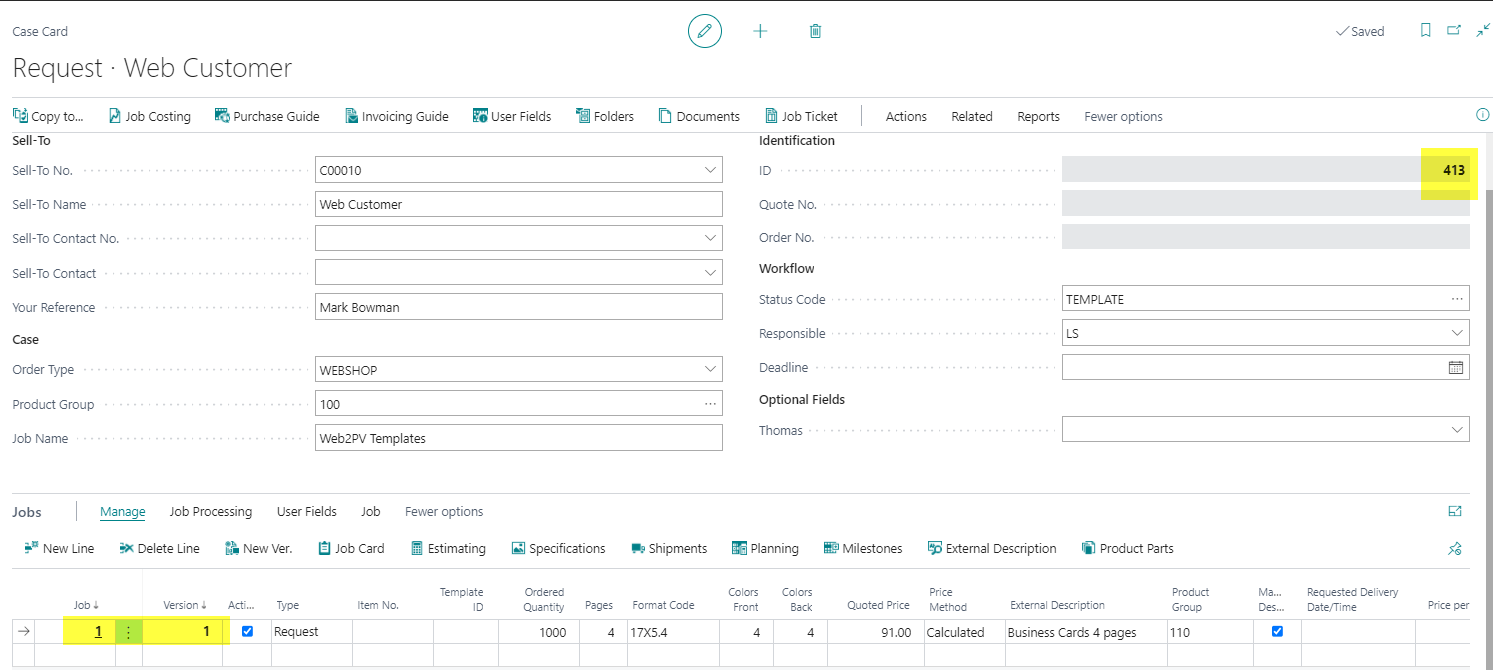Open the Copy to... action
This screenshot has height=670, width=1493.
pyautogui.click(x=48, y=116)
